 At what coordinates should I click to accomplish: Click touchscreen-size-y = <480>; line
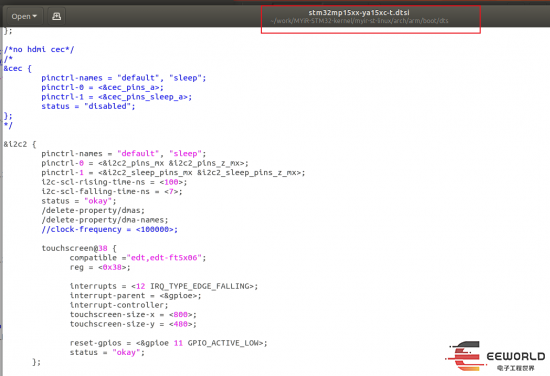tap(133, 324)
